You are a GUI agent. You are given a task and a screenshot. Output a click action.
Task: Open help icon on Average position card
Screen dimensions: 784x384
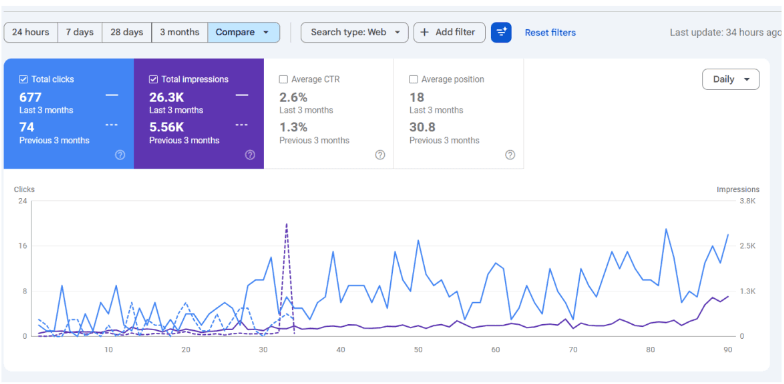click(510, 155)
